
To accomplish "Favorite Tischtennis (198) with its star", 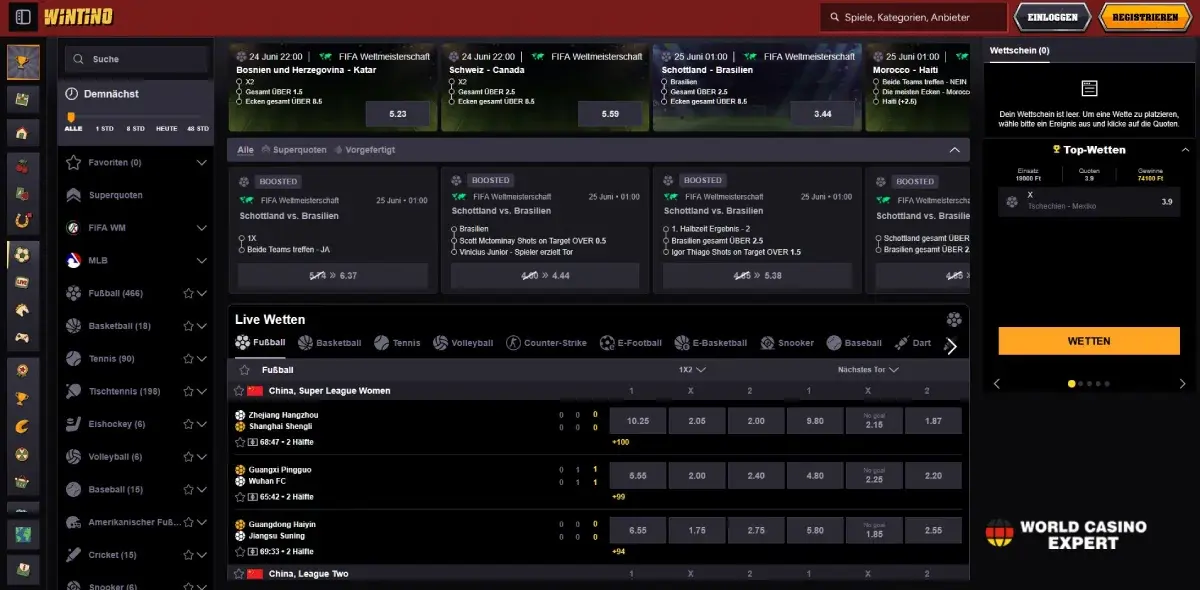I will point(188,391).
